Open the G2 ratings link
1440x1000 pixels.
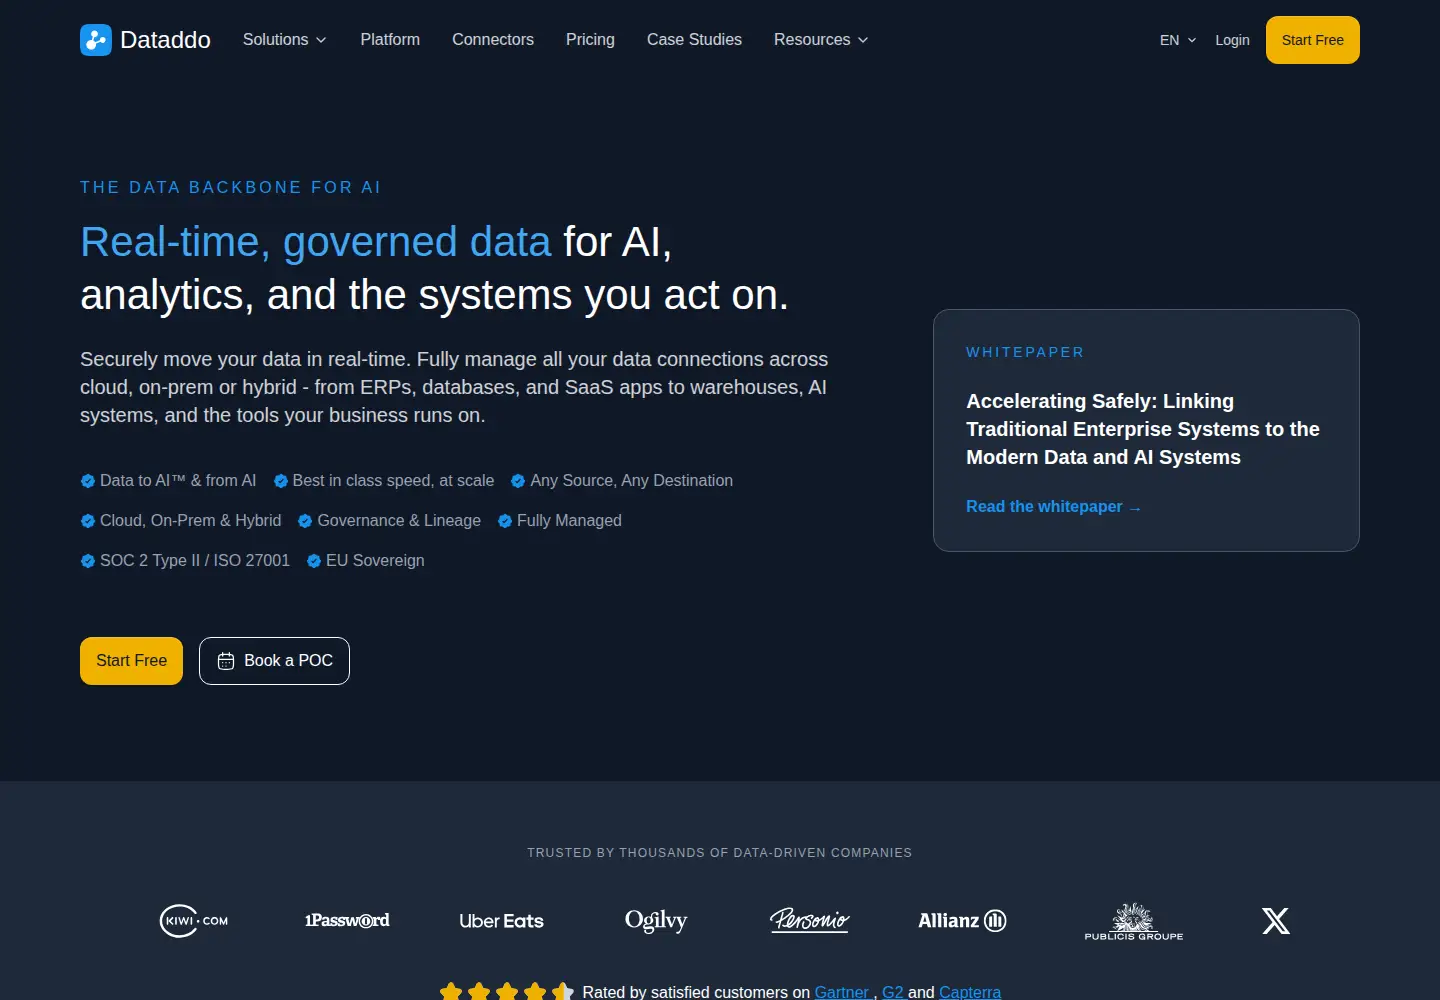(893, 992)
